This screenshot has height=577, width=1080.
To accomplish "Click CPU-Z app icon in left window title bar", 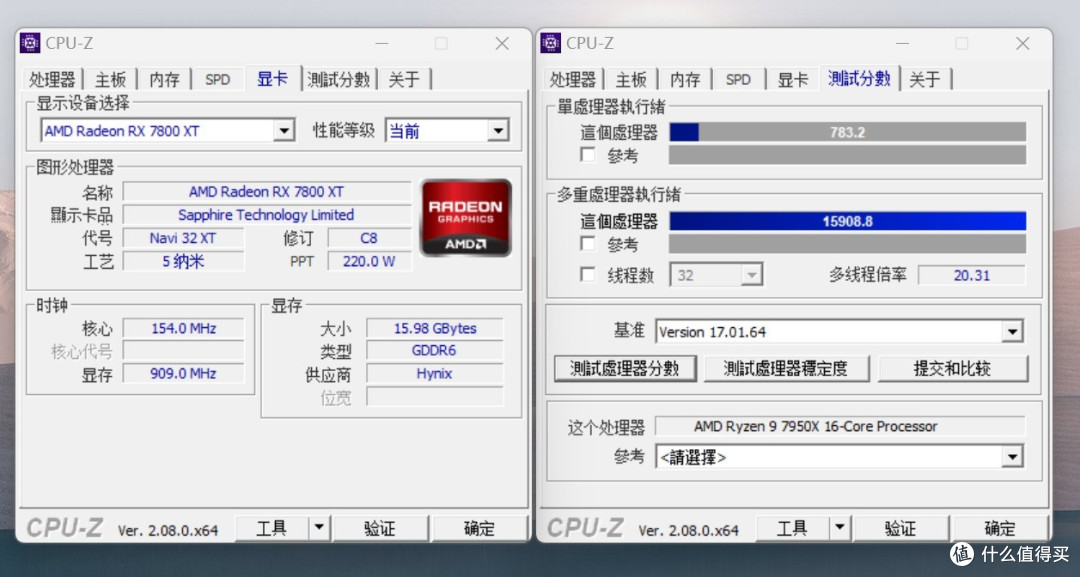I will pos(30,43).
